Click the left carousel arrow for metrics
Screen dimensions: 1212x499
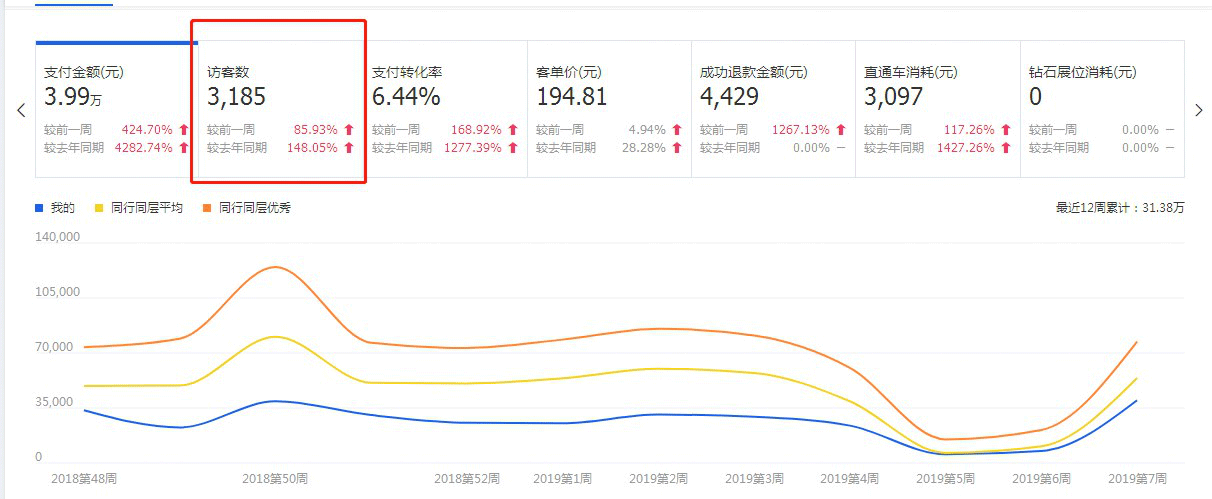pyautogui.click(x=21, y=110)
